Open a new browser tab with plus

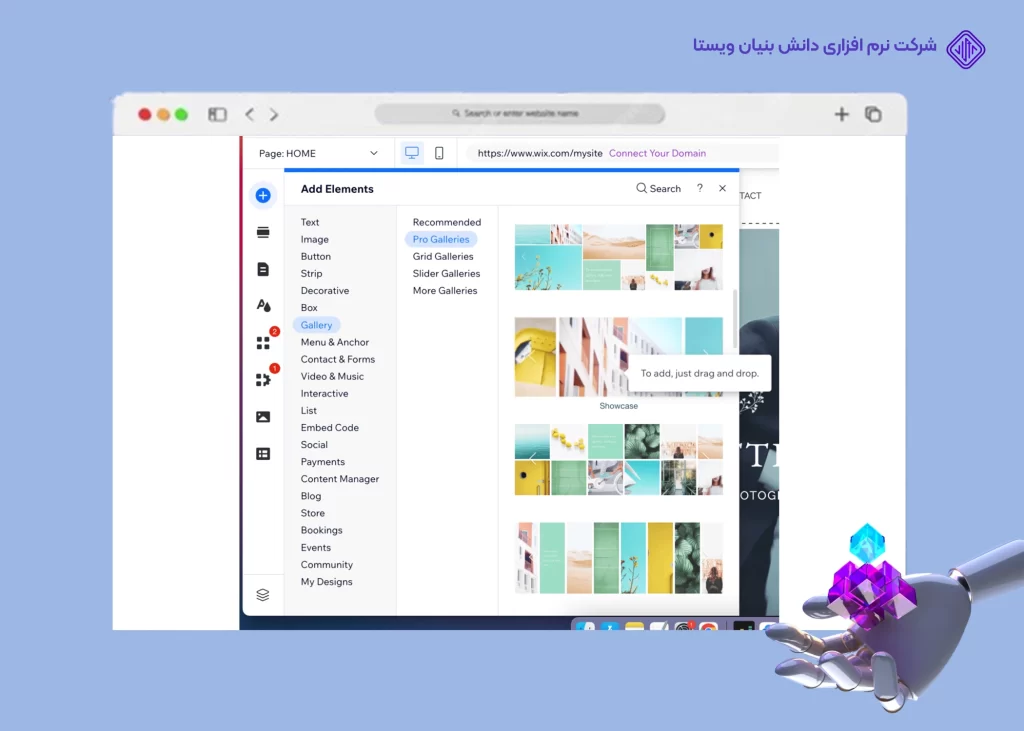pos(842,114)
